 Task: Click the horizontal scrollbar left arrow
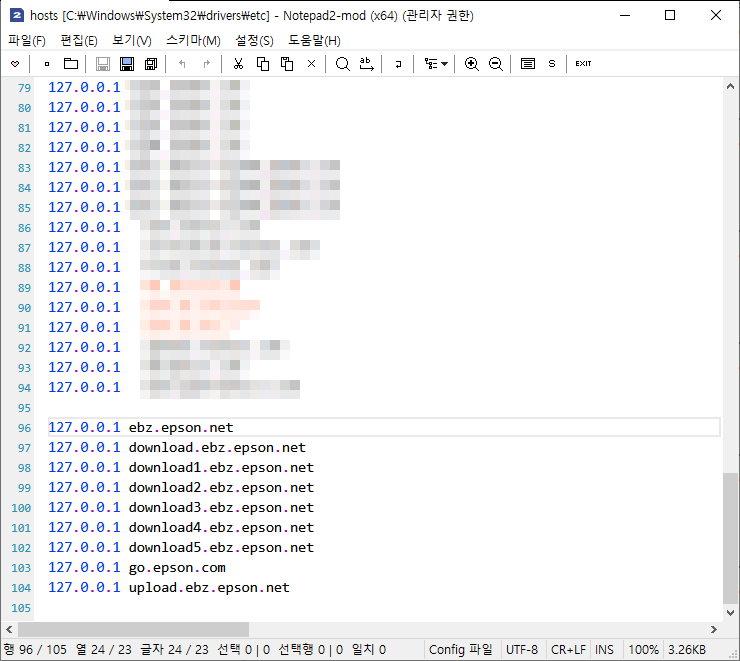[x=9, y=629]
